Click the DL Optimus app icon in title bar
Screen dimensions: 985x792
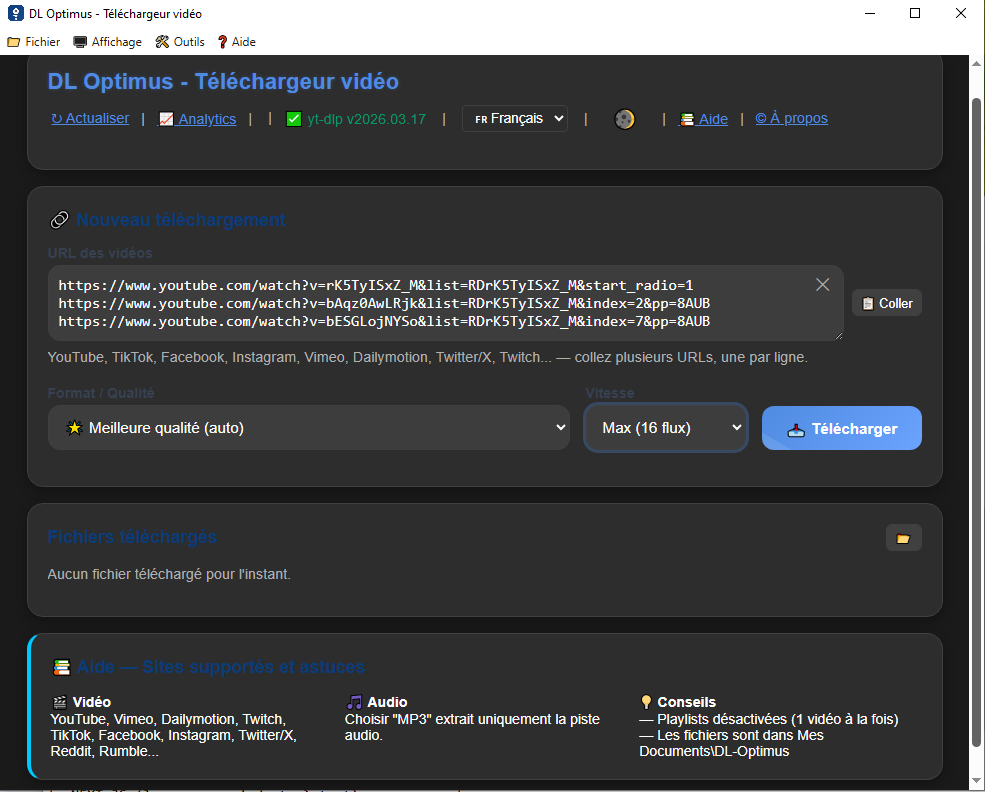coord(15,13)
